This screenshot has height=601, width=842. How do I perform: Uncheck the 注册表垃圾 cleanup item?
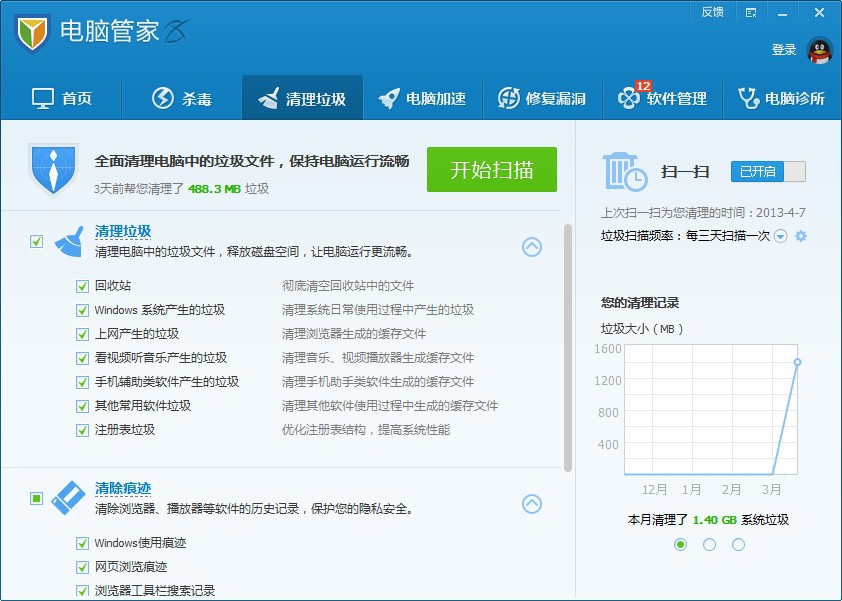[82, 430]
